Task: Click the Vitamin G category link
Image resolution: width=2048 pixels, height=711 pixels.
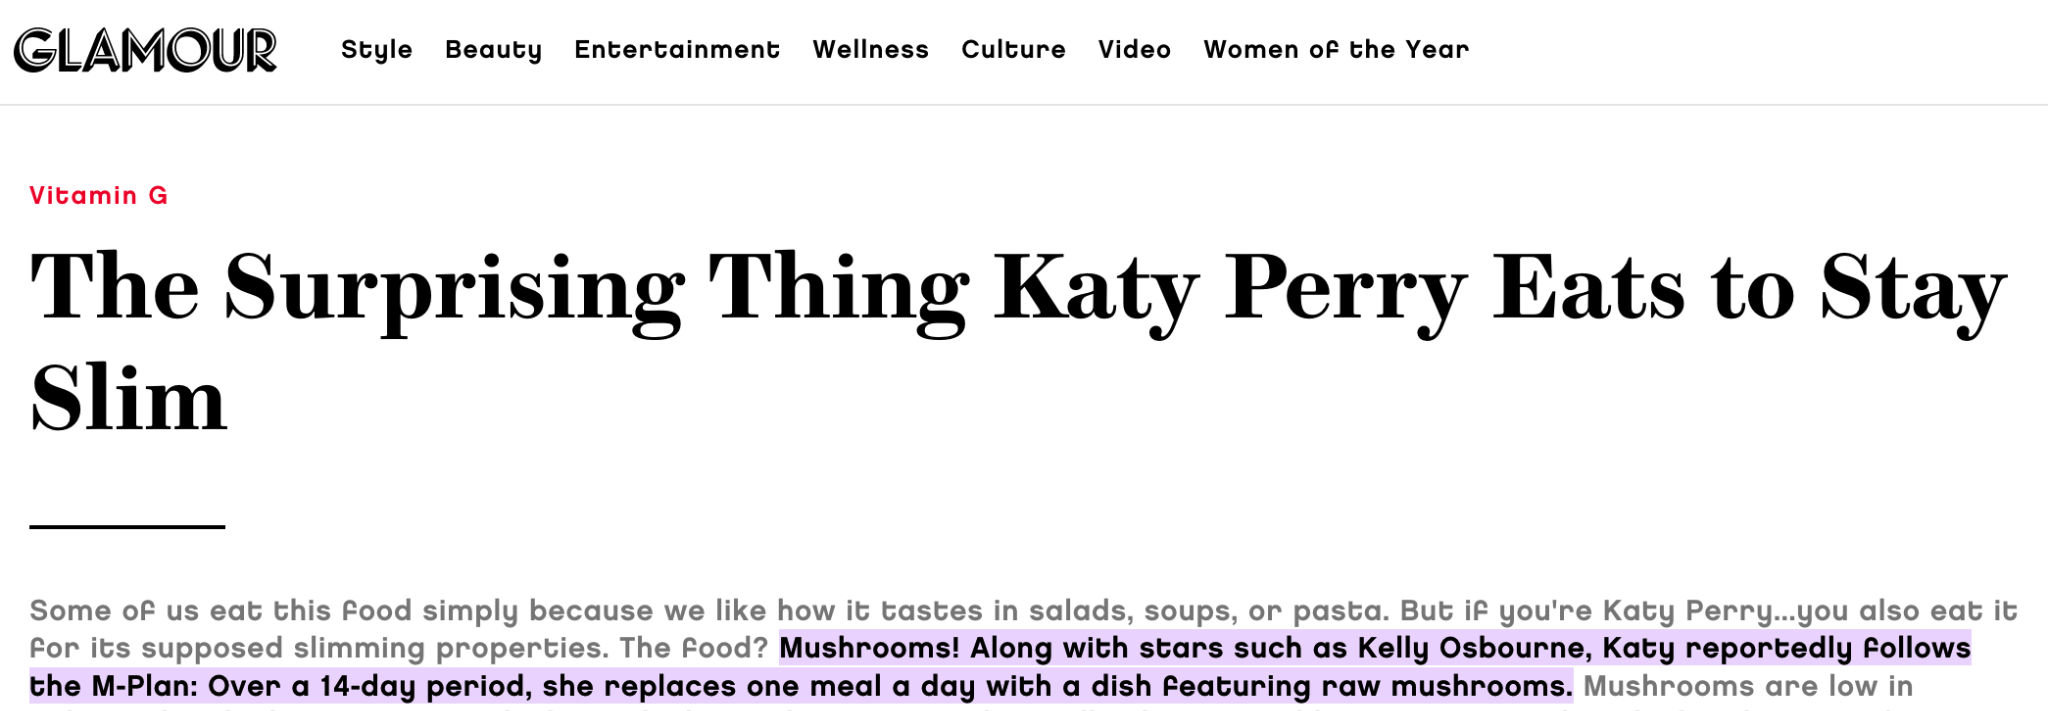Action: 98,195
